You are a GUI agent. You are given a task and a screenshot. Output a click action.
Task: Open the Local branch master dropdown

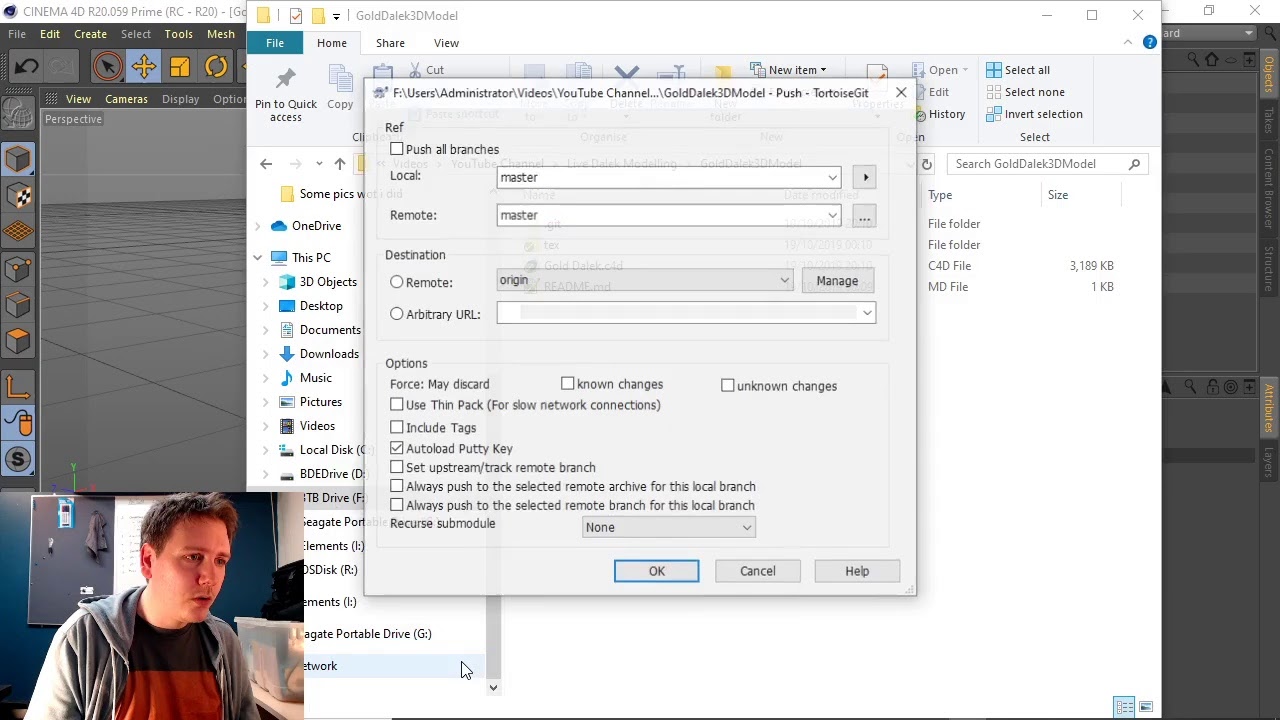[669, 177]
